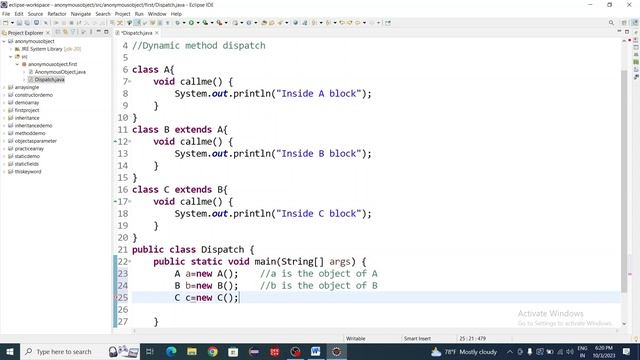Click the editor vertical scrollbar

click(624, 182)
